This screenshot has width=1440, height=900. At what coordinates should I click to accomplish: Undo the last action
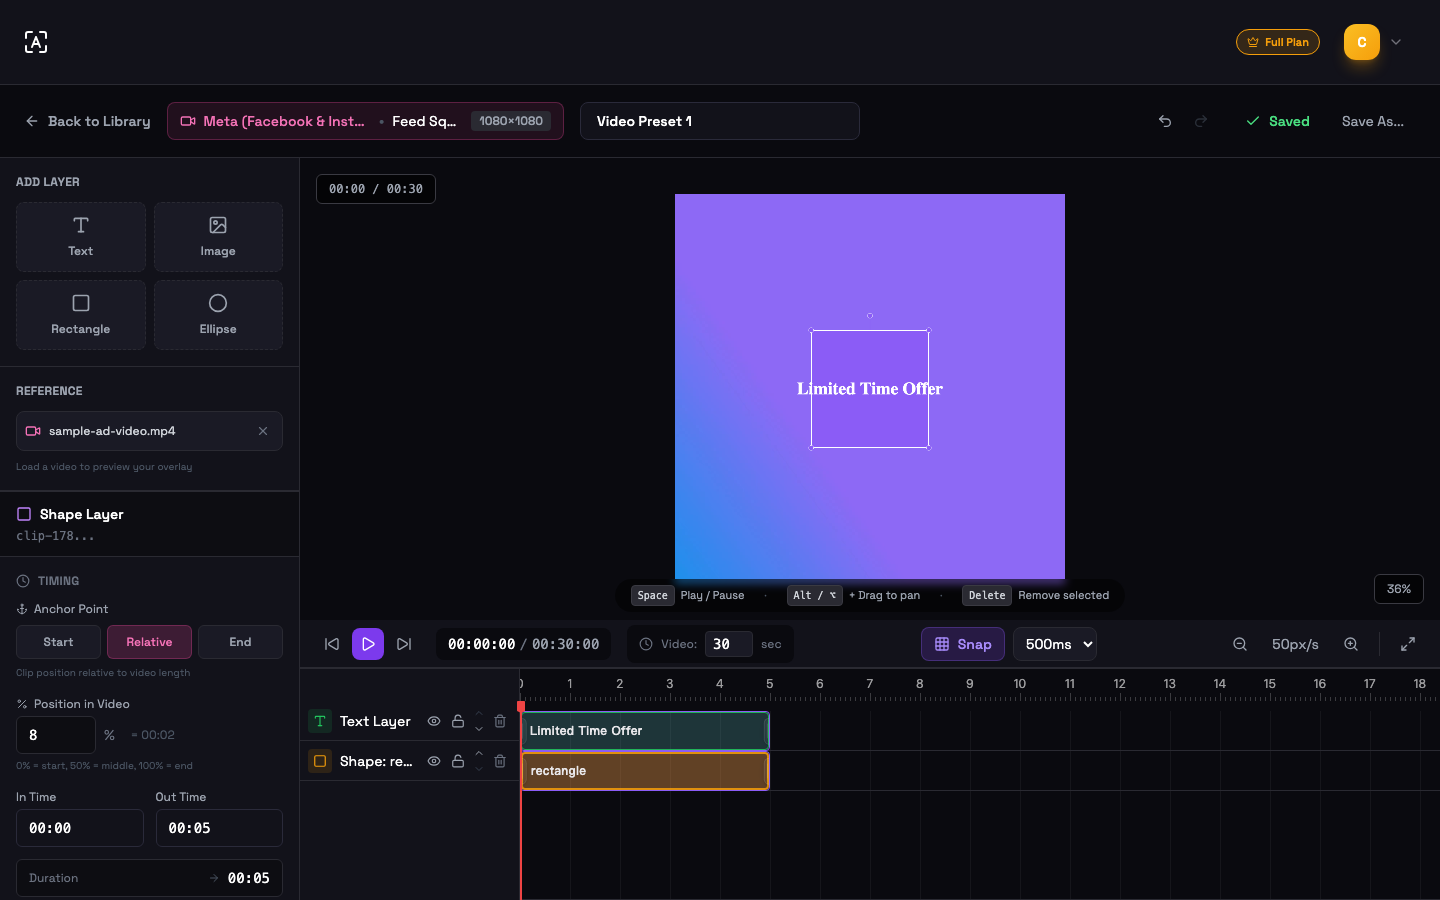click(x=1165, y=121)
